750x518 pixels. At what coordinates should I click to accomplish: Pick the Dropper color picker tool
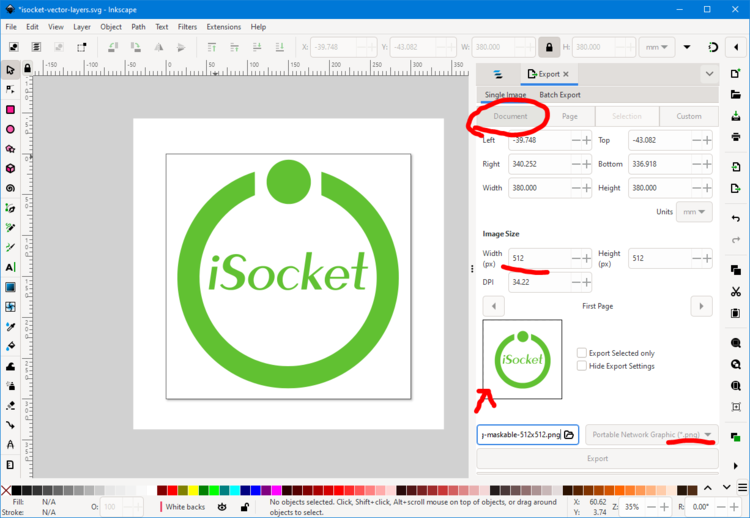tap(10, 326)
